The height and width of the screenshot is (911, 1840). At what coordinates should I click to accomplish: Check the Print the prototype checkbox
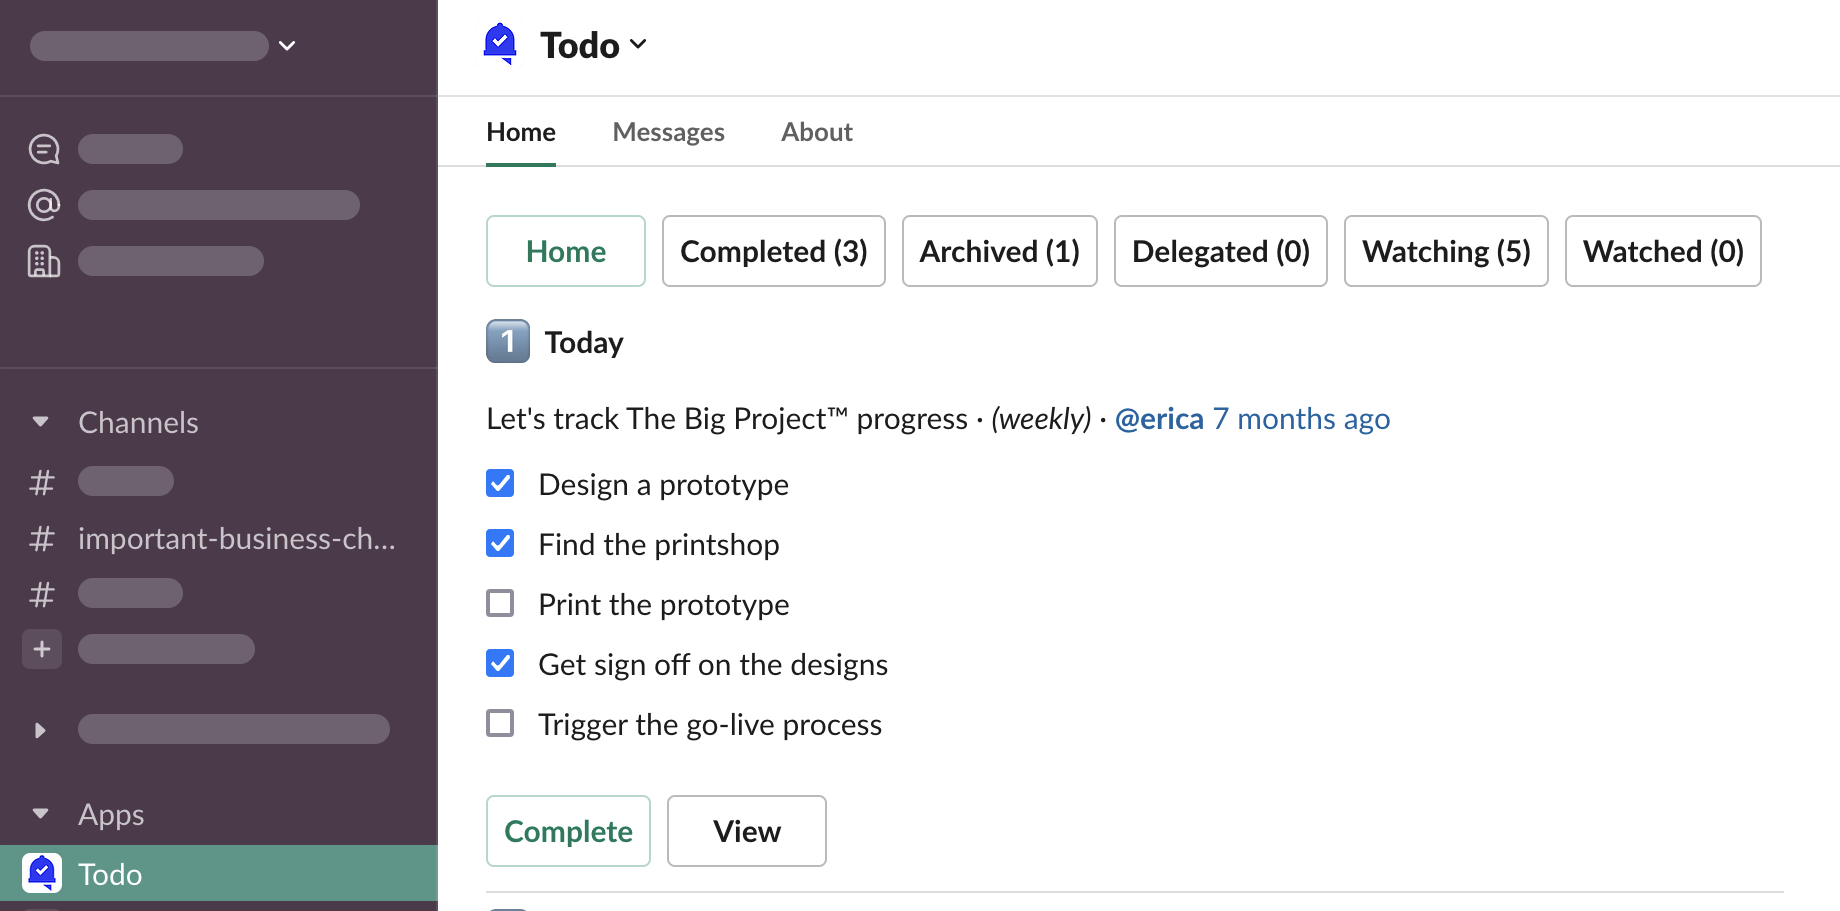pos(500,604)
